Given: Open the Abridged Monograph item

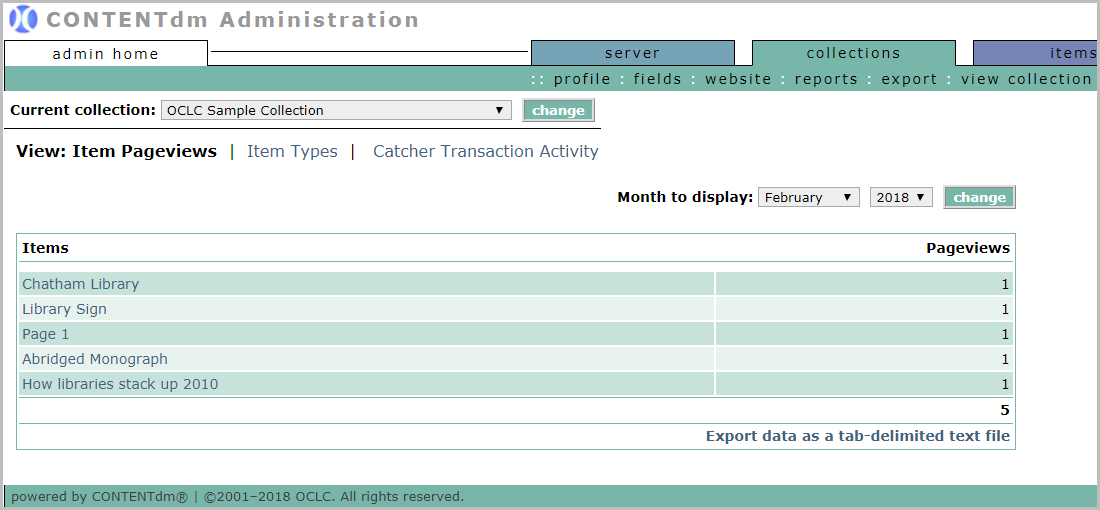Looking at the screenshot, I should [95, 359].
